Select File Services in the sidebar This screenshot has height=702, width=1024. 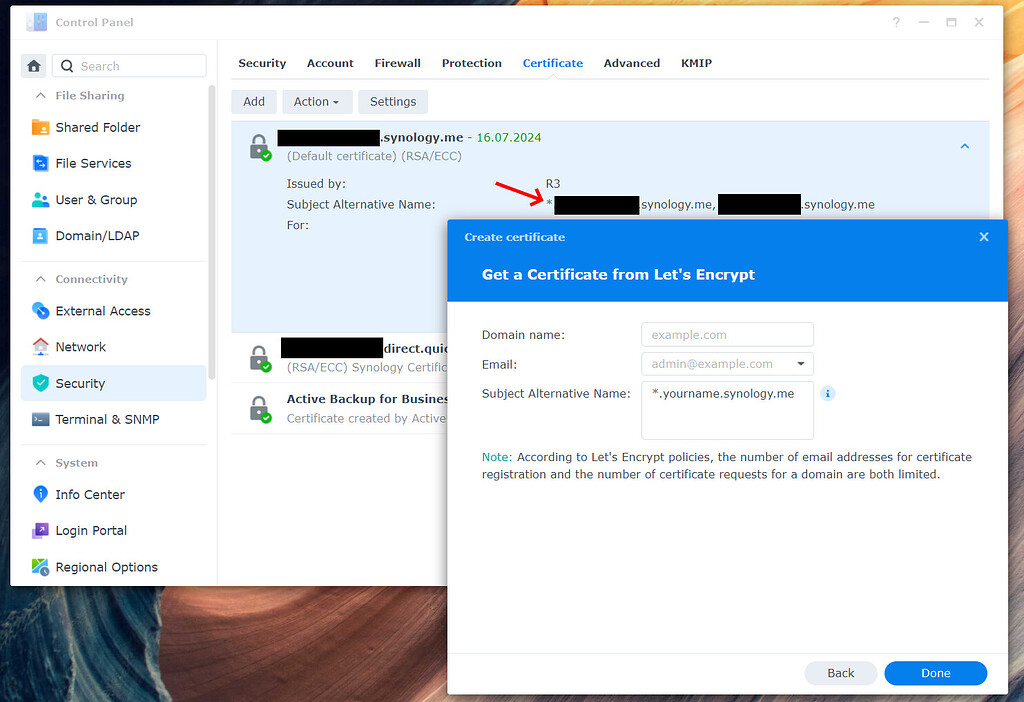pos(94,163)
